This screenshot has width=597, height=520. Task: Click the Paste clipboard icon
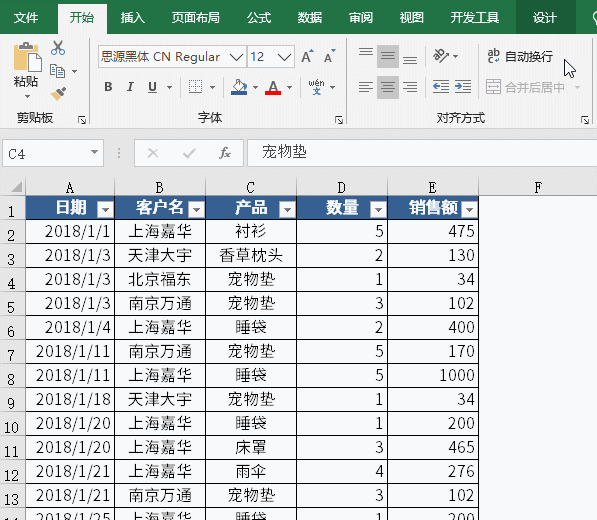27,57
